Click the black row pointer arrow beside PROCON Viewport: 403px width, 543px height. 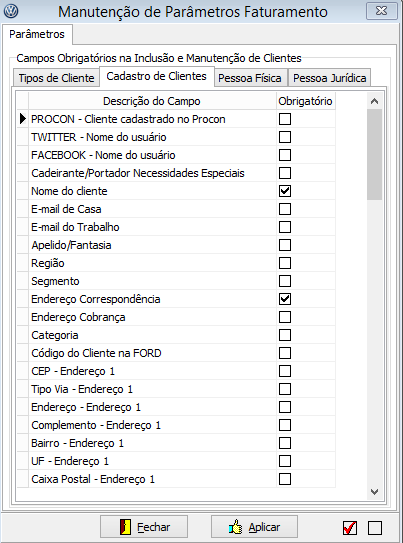click(23, 119)
